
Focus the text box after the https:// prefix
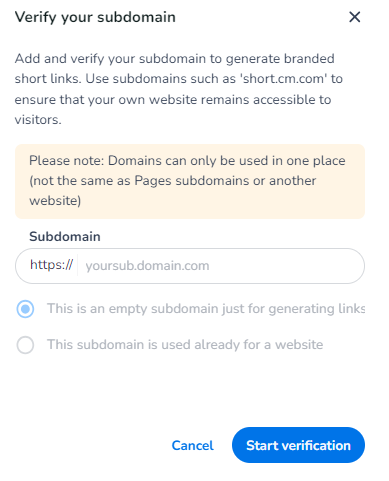[x=221, y=266]
